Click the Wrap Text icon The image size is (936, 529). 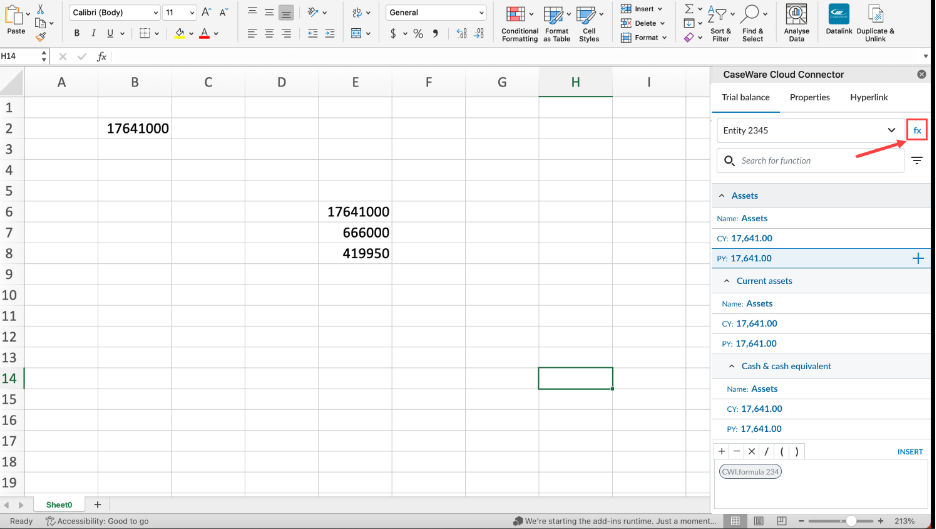[x=358, y=12]
